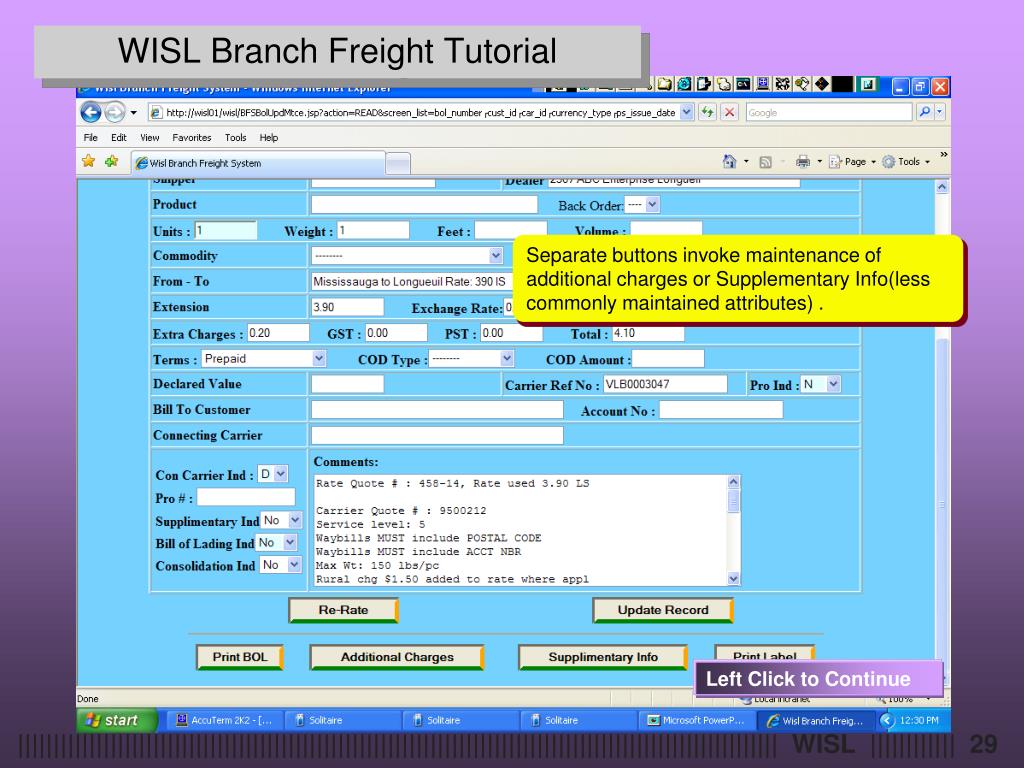Click the green M icon in title strip
This screenshot has width=1024, height=768.
click(867, 84)
